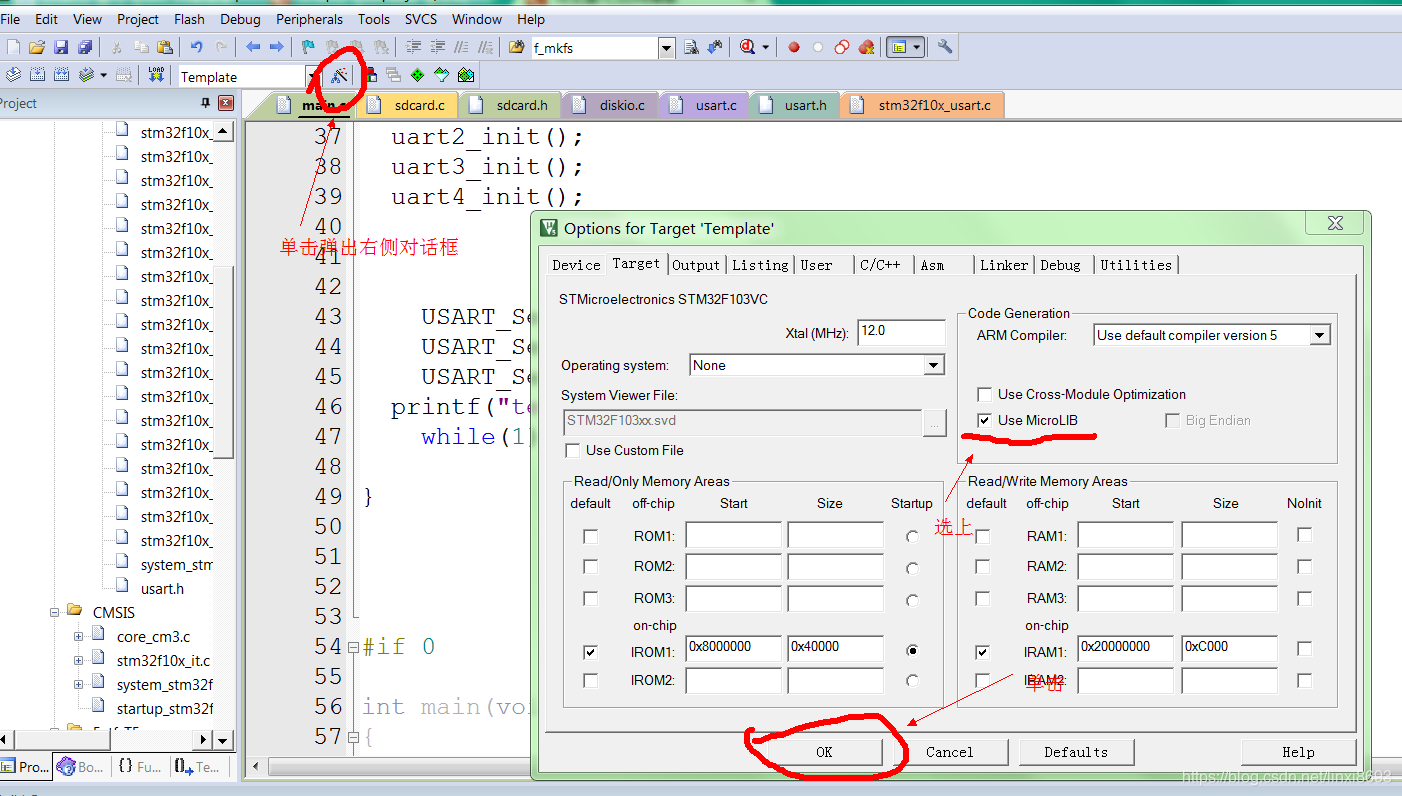Viewport: 1402px width, 796px height.
Task: Expand the CMSIS project folder
Action: coord(54,612)
